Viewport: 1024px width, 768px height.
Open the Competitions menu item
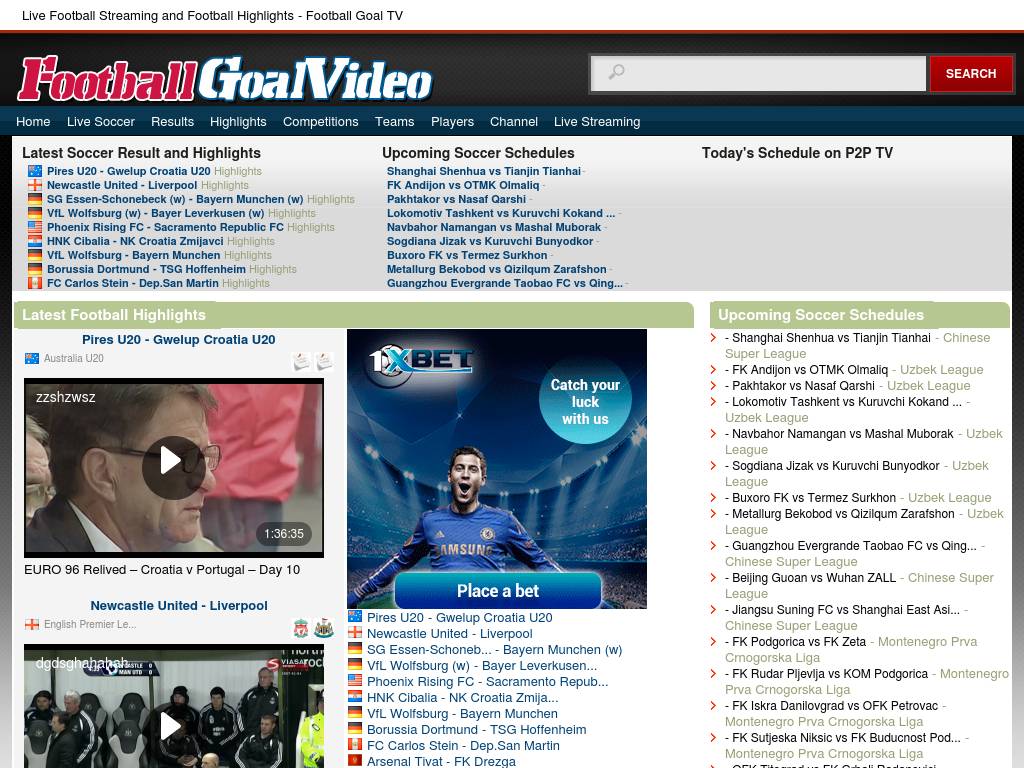[320, 121]
